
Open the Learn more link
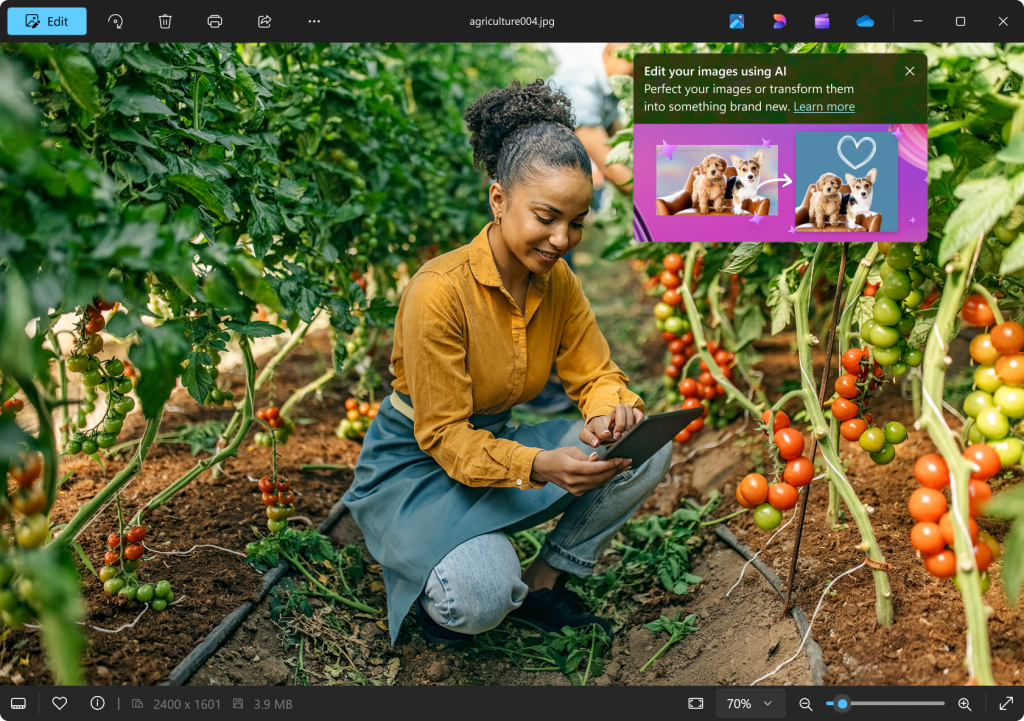[823, 107]
